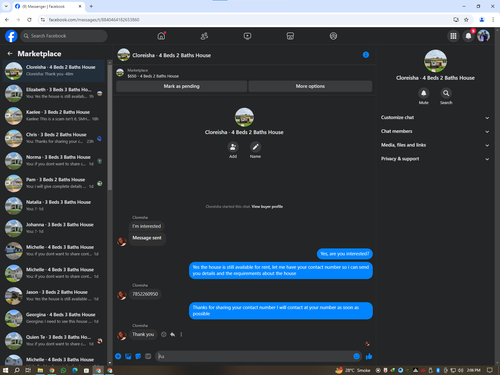Open the Windows Start menu
Image resolution: width=500 pixels, height=375 pixels.
click(5, 370)
